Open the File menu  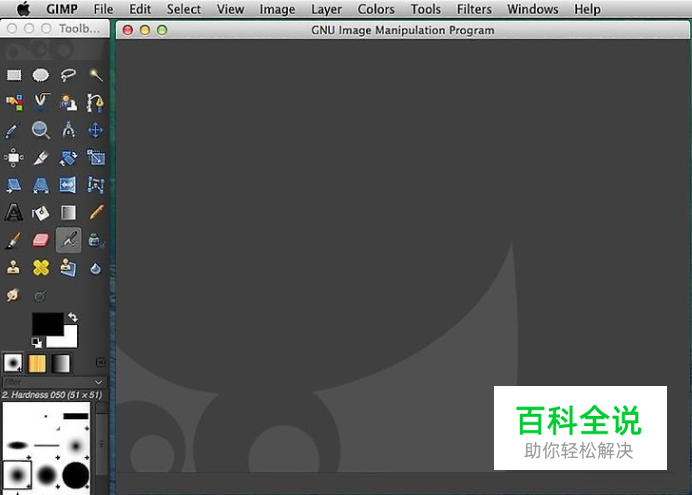[103, 9]
